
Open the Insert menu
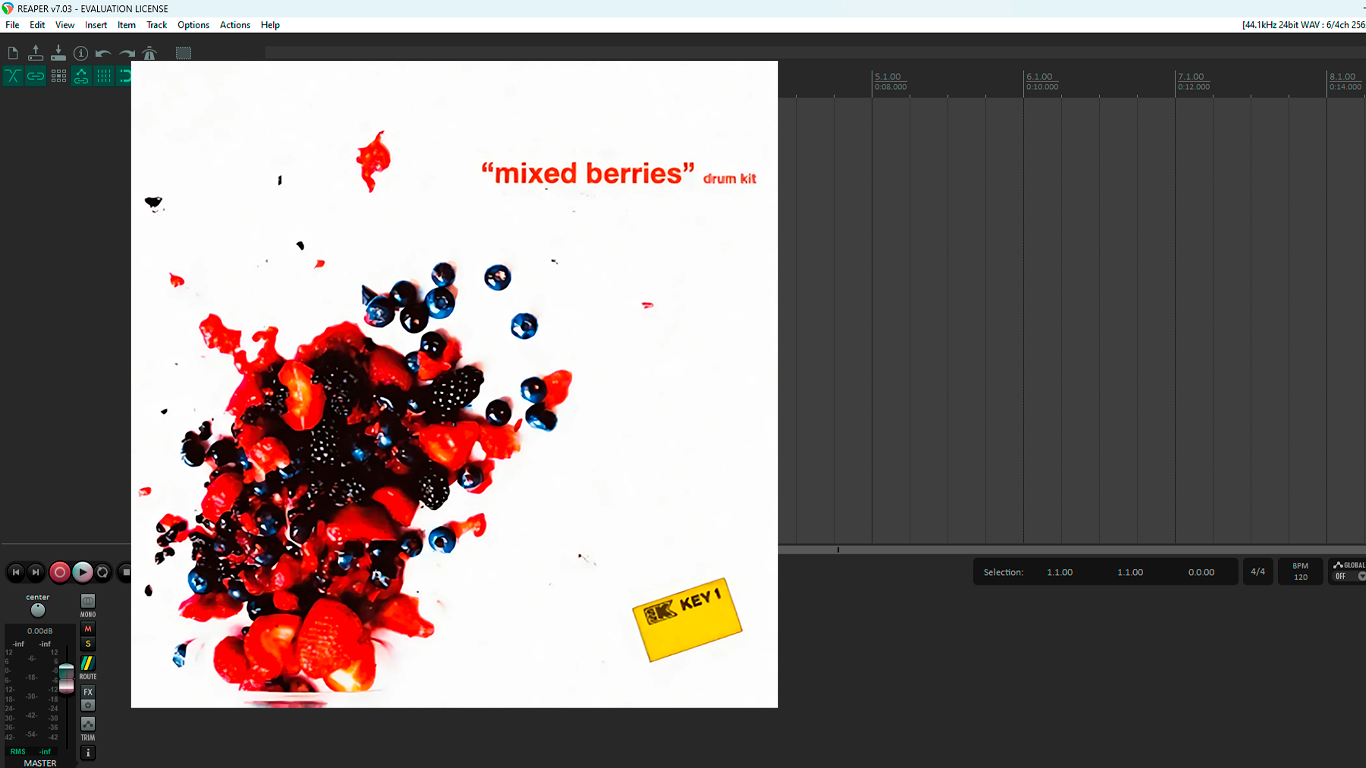96,25
